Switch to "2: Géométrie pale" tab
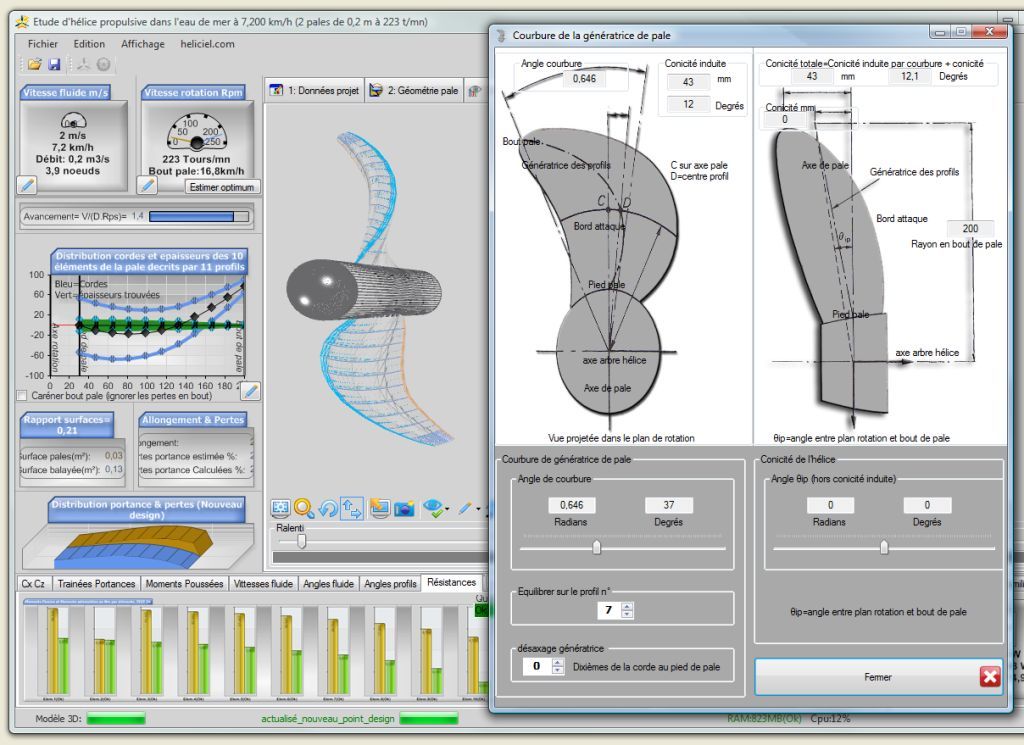The width and height of the screenshot is (1024, 745). tap(414, 90)
